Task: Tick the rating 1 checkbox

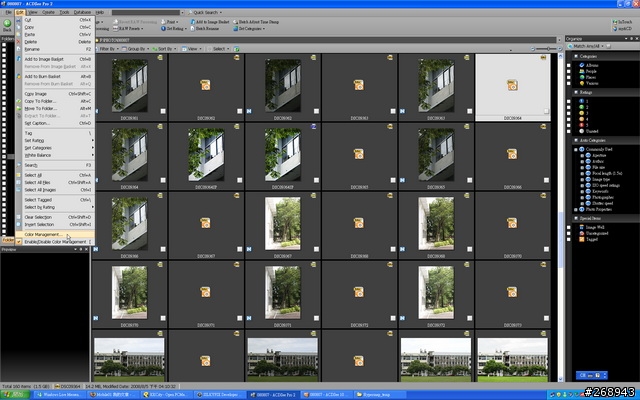Action: [569, 101]
